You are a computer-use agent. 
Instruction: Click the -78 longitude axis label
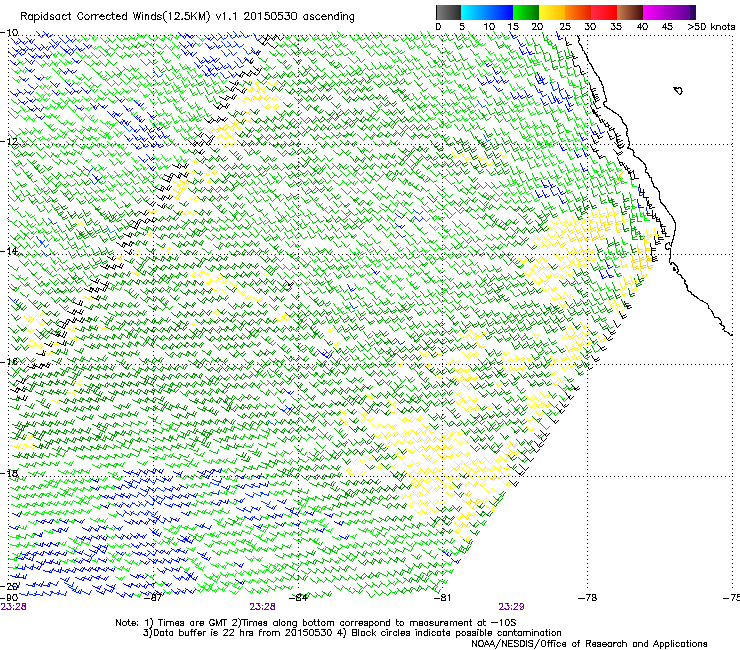pyautogui.click(x=587, y=598)
